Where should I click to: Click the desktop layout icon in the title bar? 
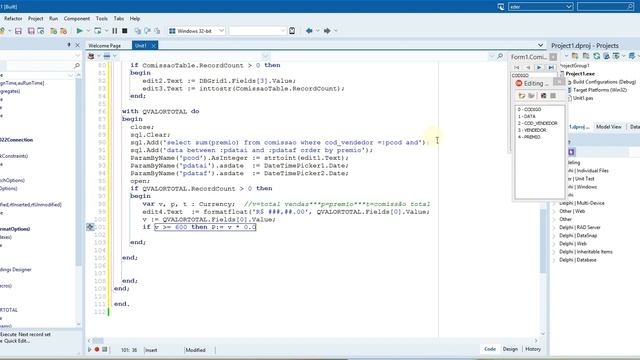(x=501, y=7)
